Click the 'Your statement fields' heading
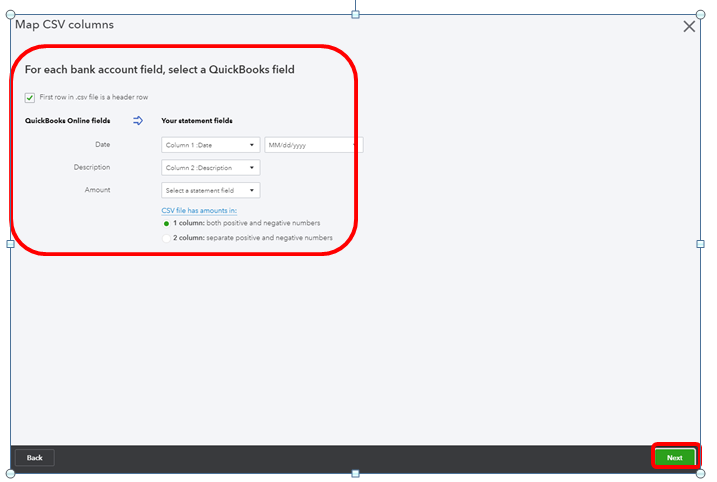 click(197, 121)
